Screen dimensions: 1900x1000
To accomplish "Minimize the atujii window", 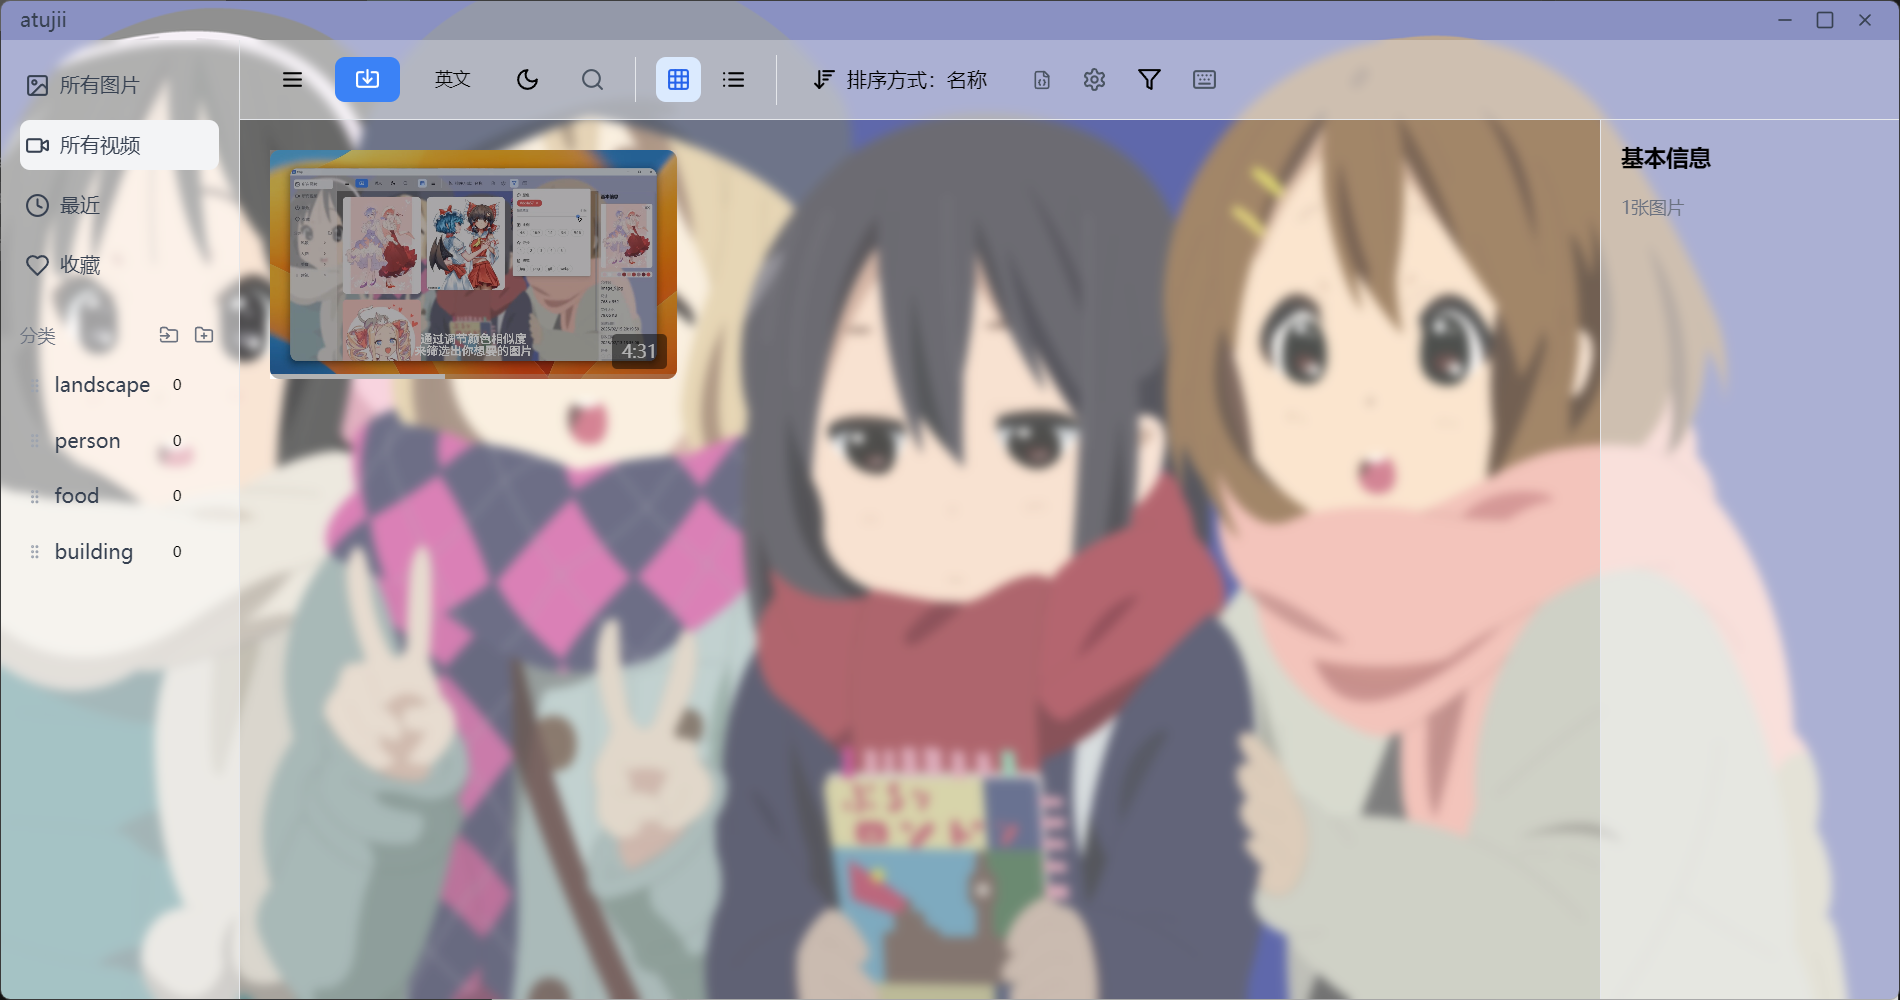I will (x=1785, y=20).
